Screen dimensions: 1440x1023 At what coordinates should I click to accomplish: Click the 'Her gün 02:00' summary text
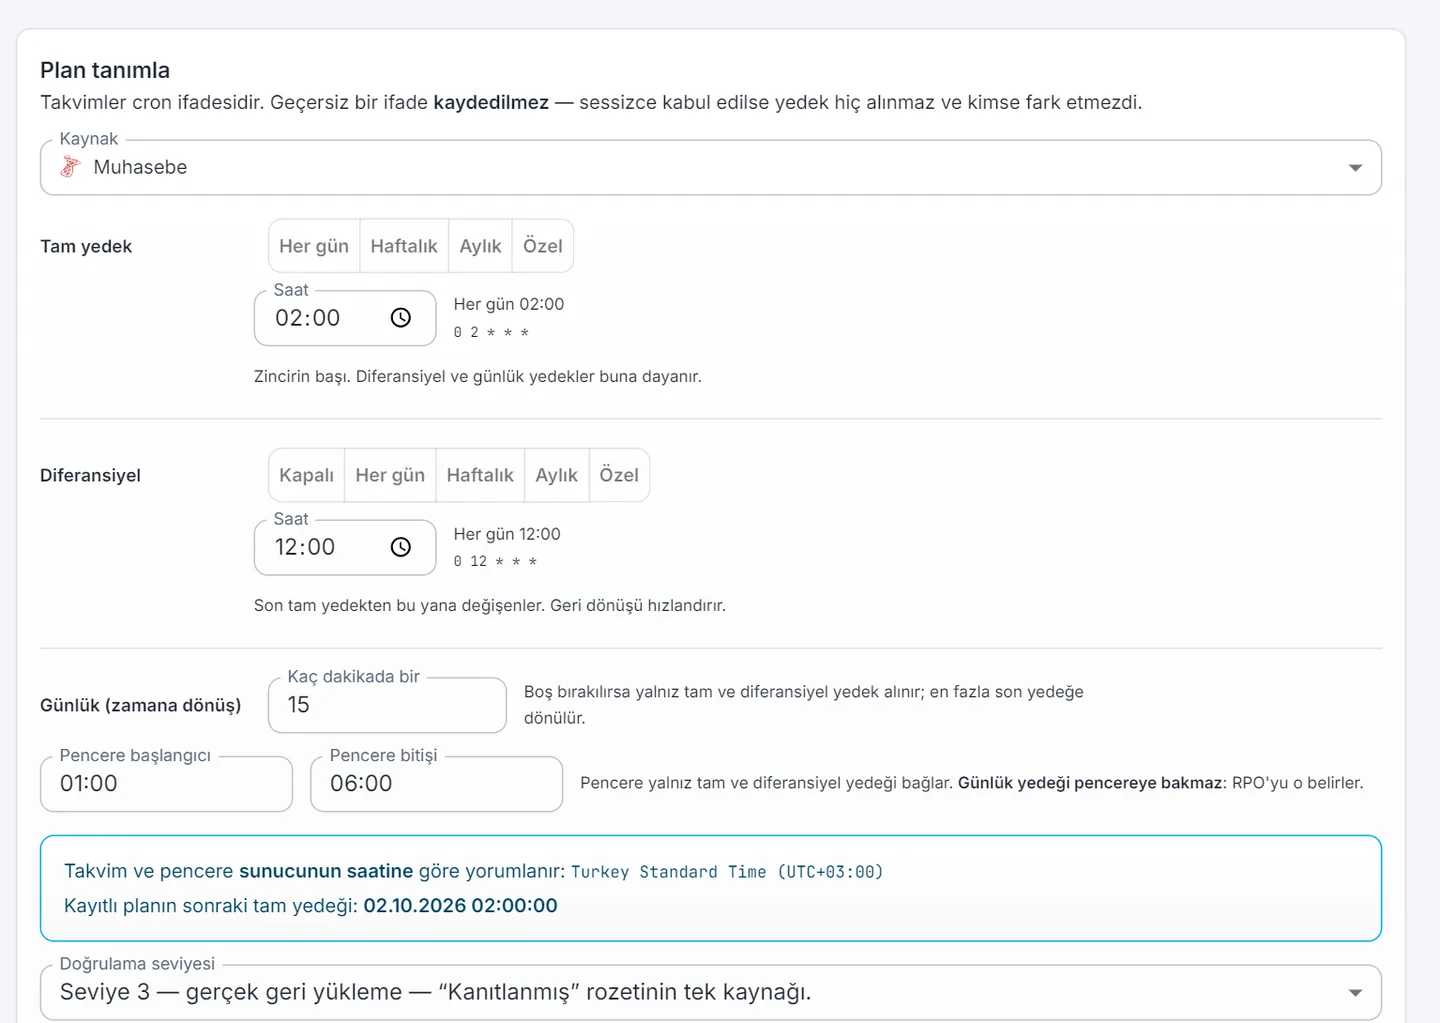click(509, 304)
